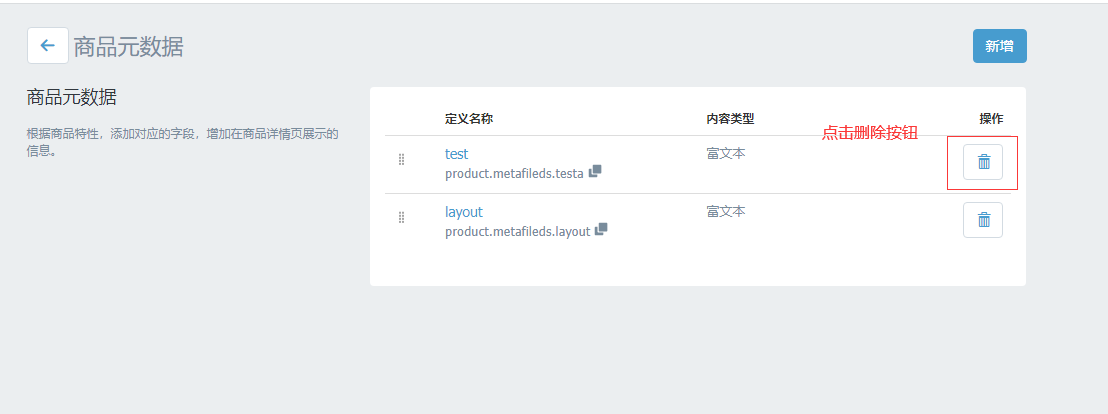
Task: Click the 内容类型 column header
Action: tap(731, 119)
